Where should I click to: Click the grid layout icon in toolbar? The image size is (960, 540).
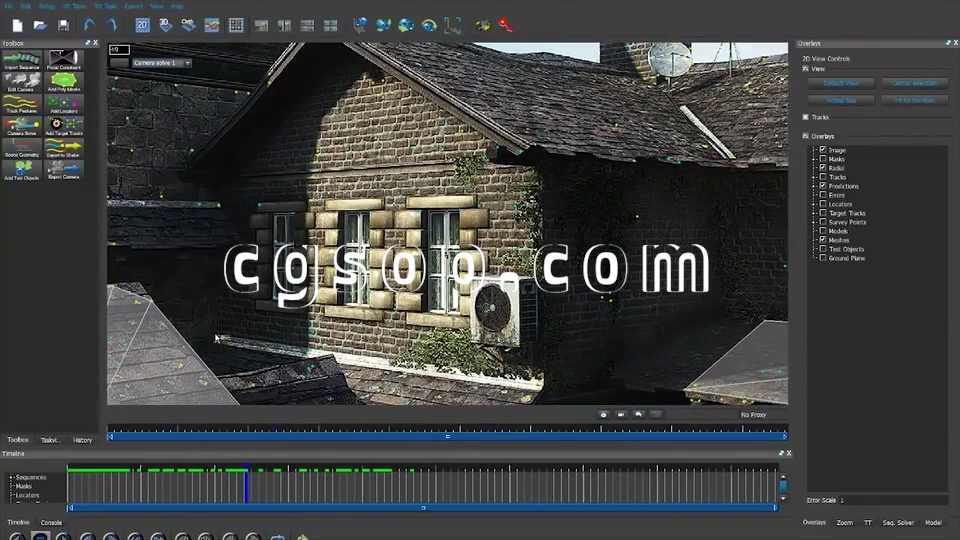coord(236,25)
